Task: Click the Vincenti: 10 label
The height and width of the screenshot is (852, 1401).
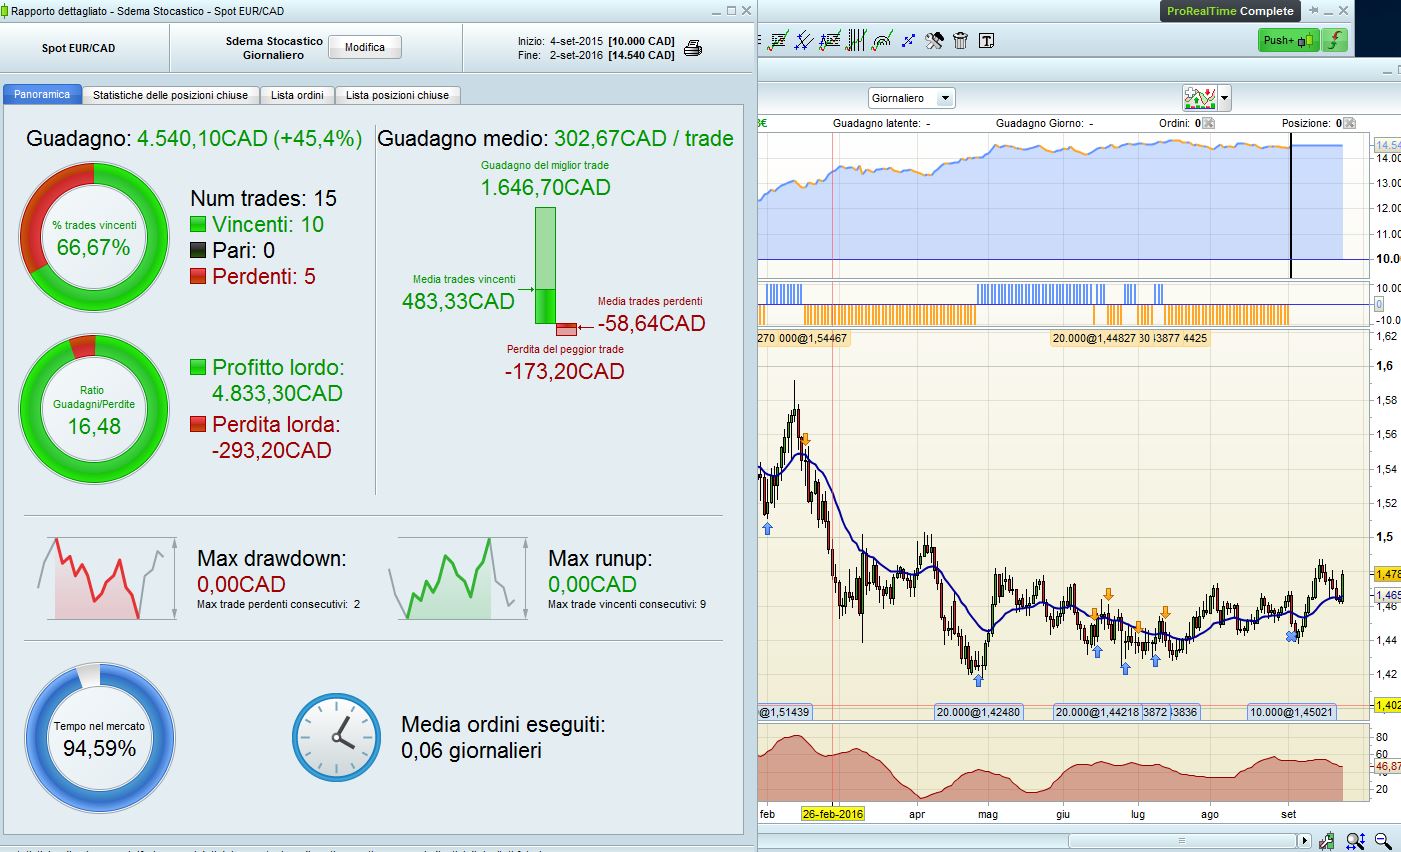Action: click(x=268, y=225)
